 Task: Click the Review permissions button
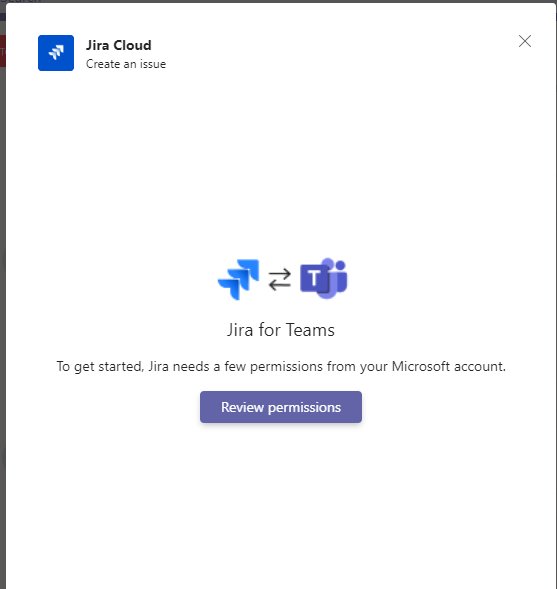click(281, 407)
